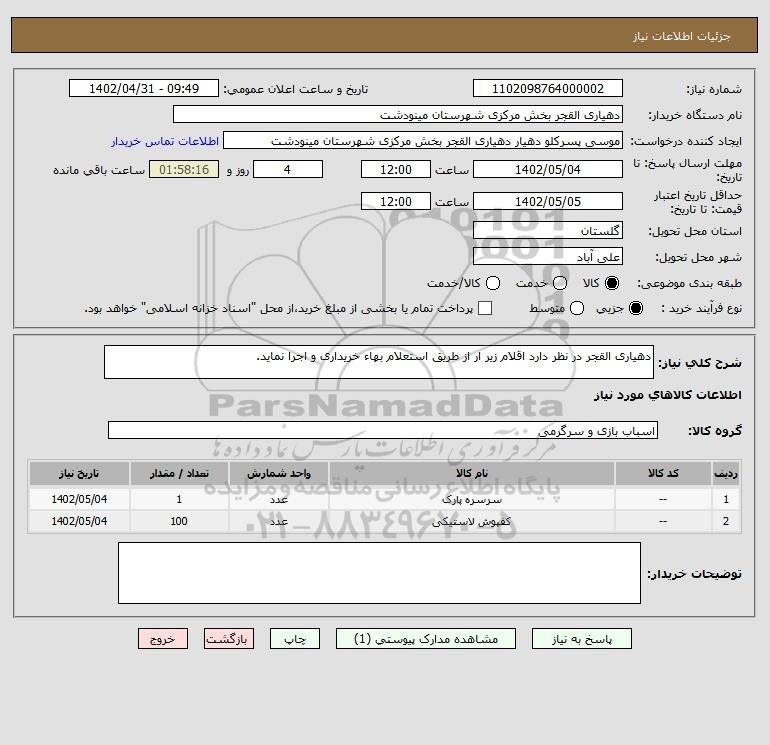Click the quantity cell 100
Image resolution: width=770 pixels, height=745 pixels.
click(x=179, y=522)
